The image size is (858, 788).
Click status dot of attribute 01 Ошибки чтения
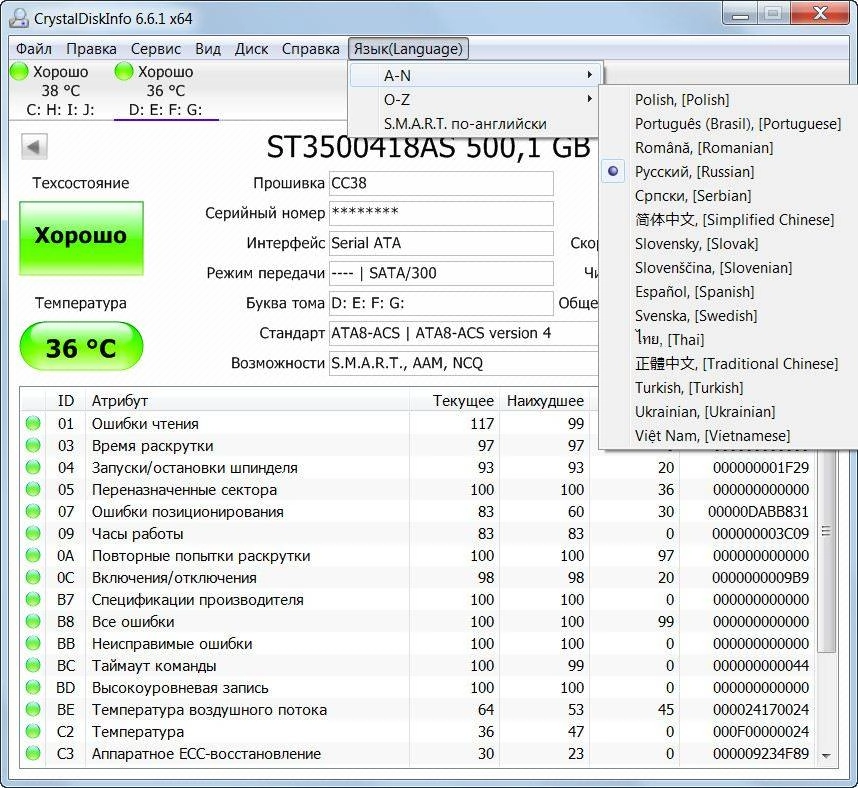tap(33, 423)
